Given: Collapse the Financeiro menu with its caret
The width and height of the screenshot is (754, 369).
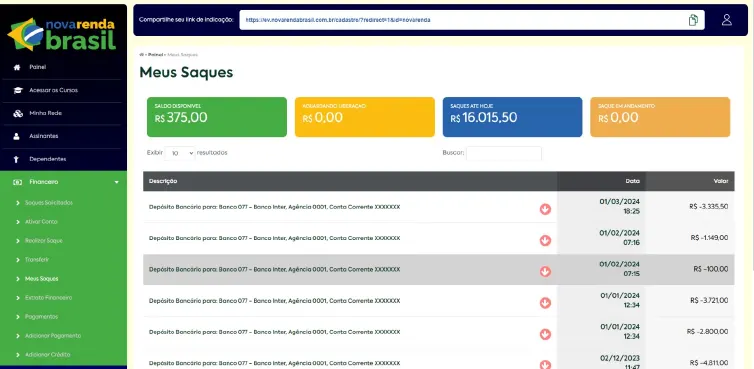Looking at the screenshot, I should click(116, 182).
